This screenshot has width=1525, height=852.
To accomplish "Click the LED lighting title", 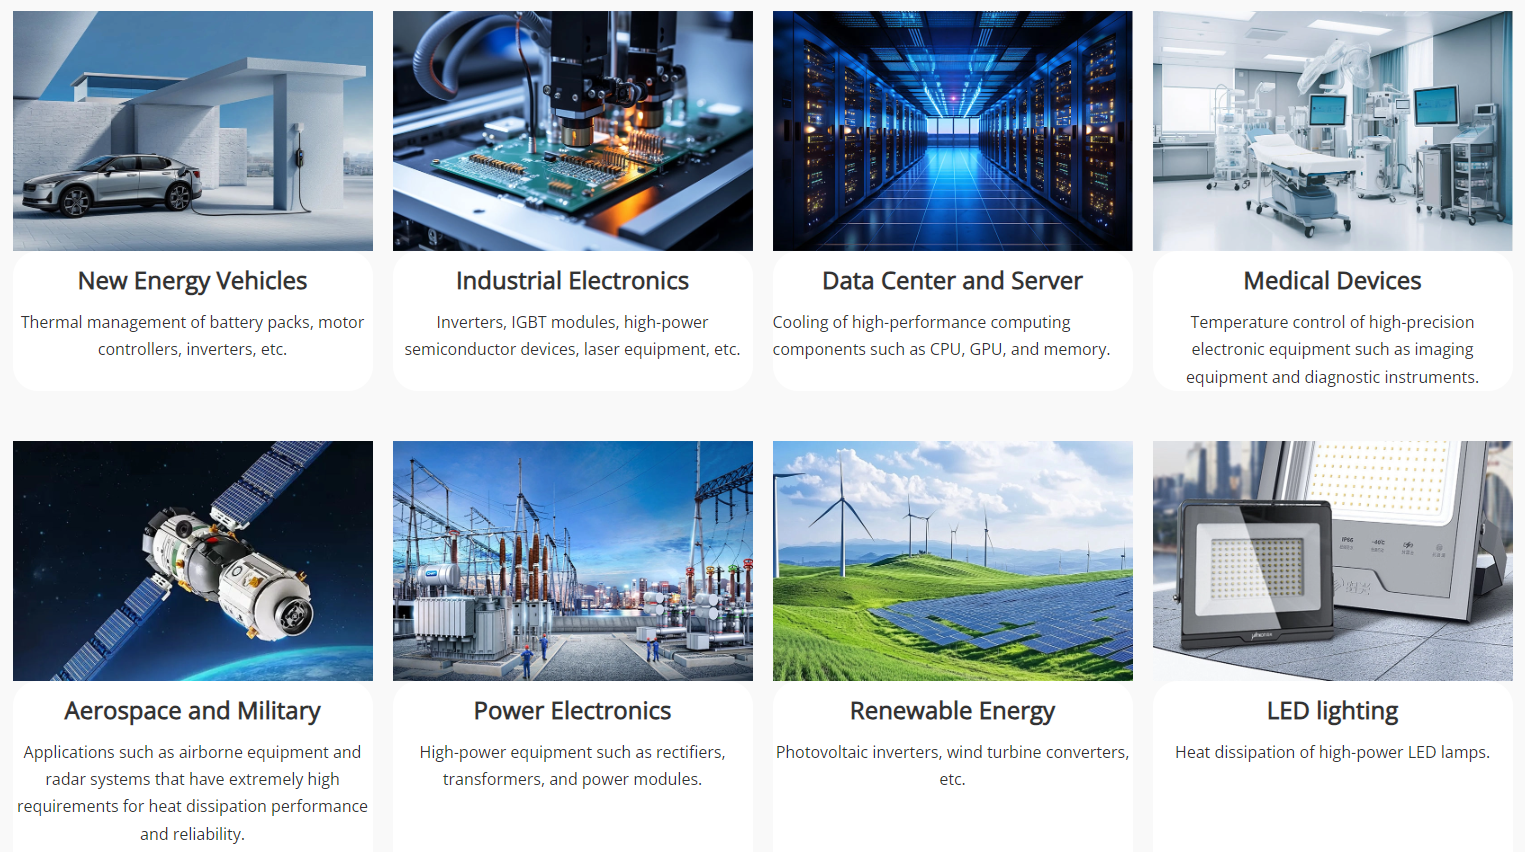I will point(1333,711).
